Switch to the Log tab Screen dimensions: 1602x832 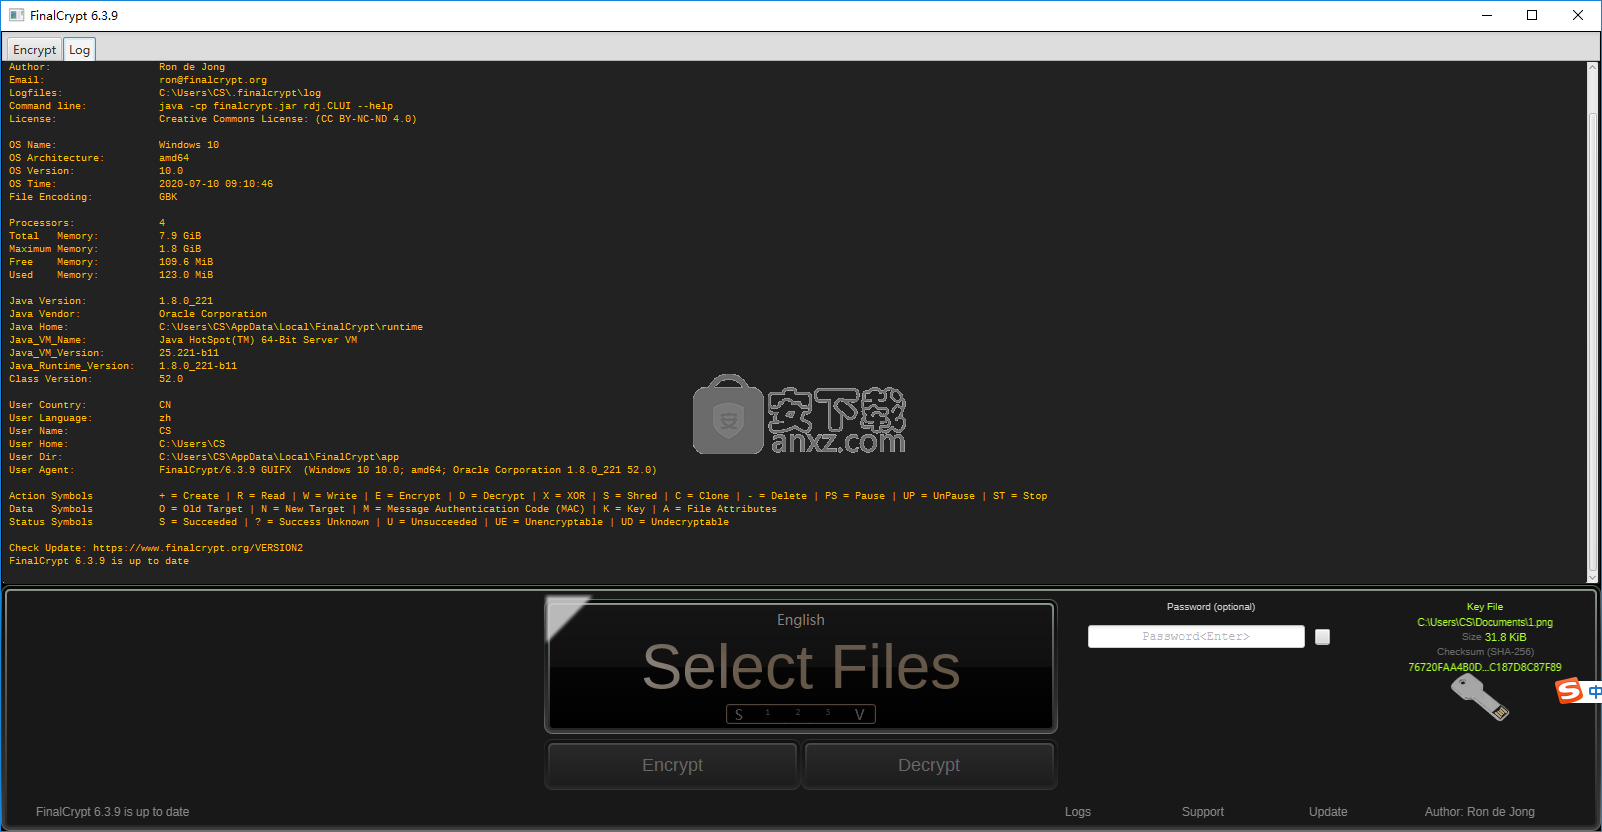click(79, 50)
